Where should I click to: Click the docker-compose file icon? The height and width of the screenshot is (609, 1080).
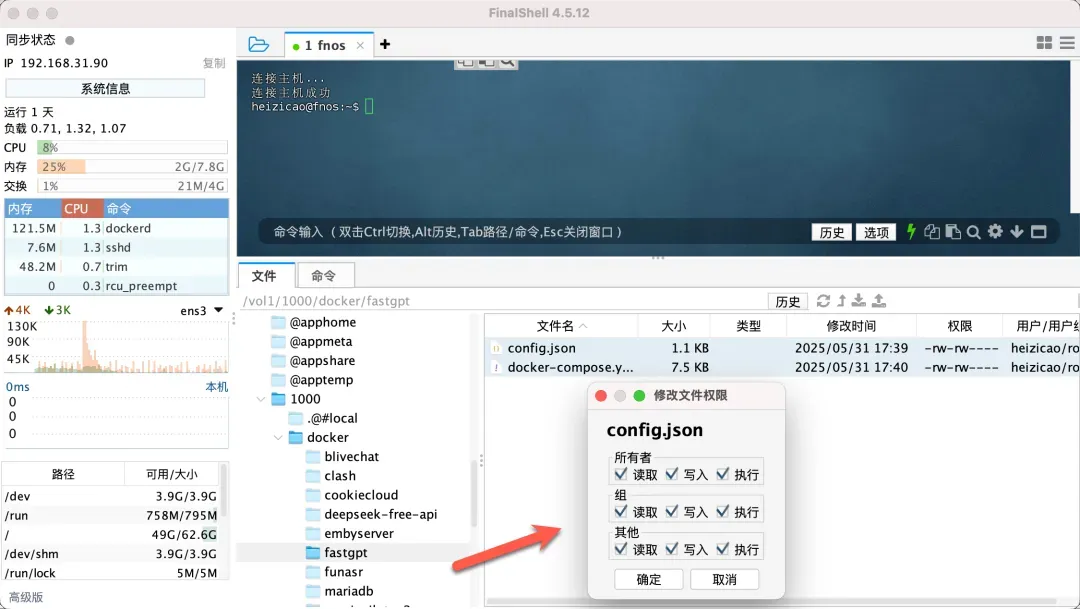pos(496,368)
